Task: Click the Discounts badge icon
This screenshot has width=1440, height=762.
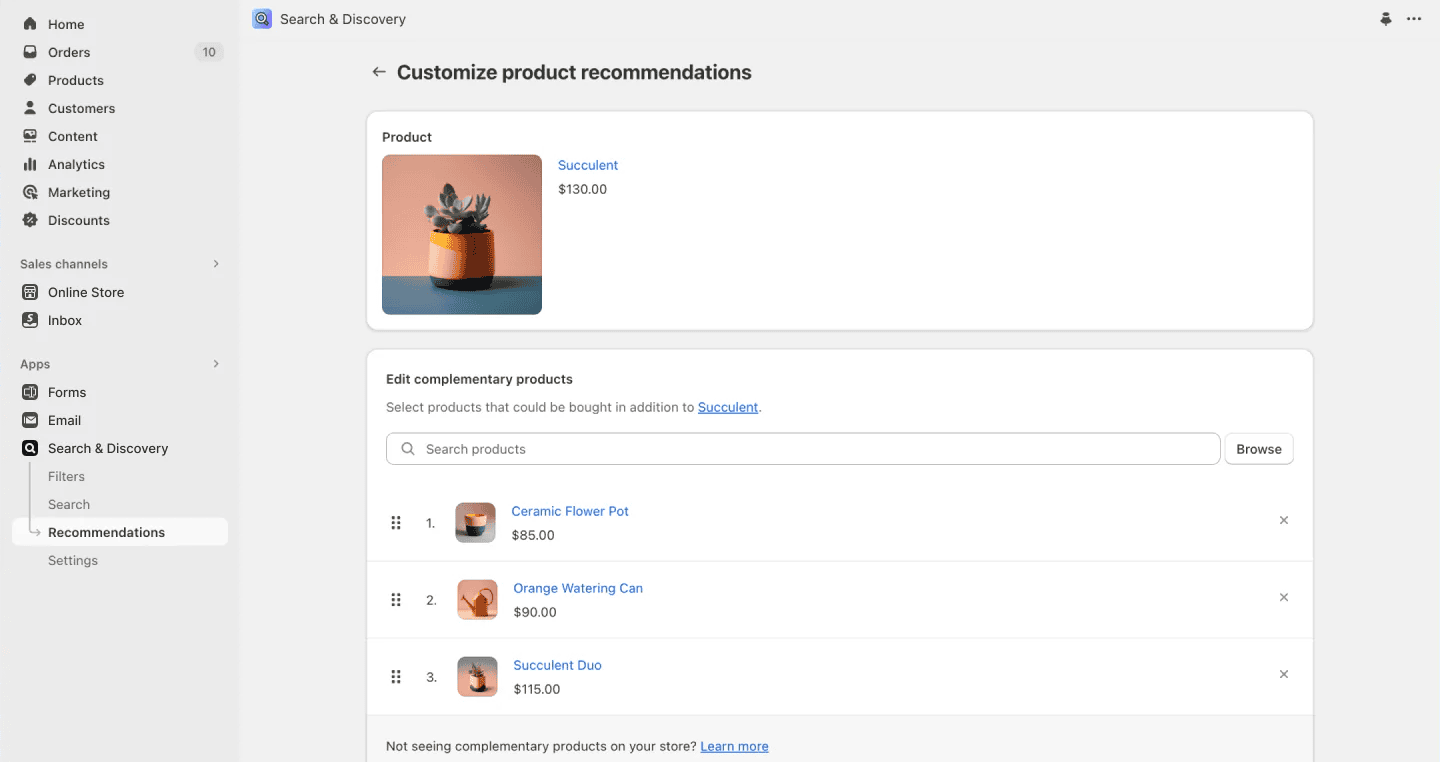Action: click(30, 220)
